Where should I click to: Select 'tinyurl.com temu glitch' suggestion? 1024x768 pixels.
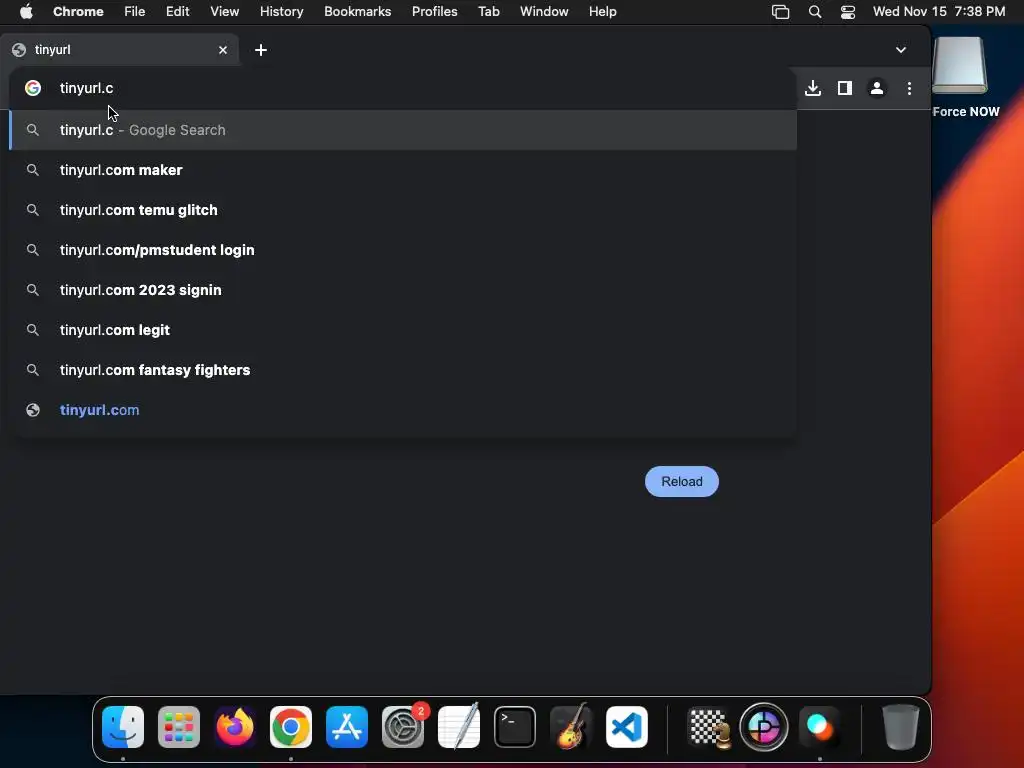403,210
